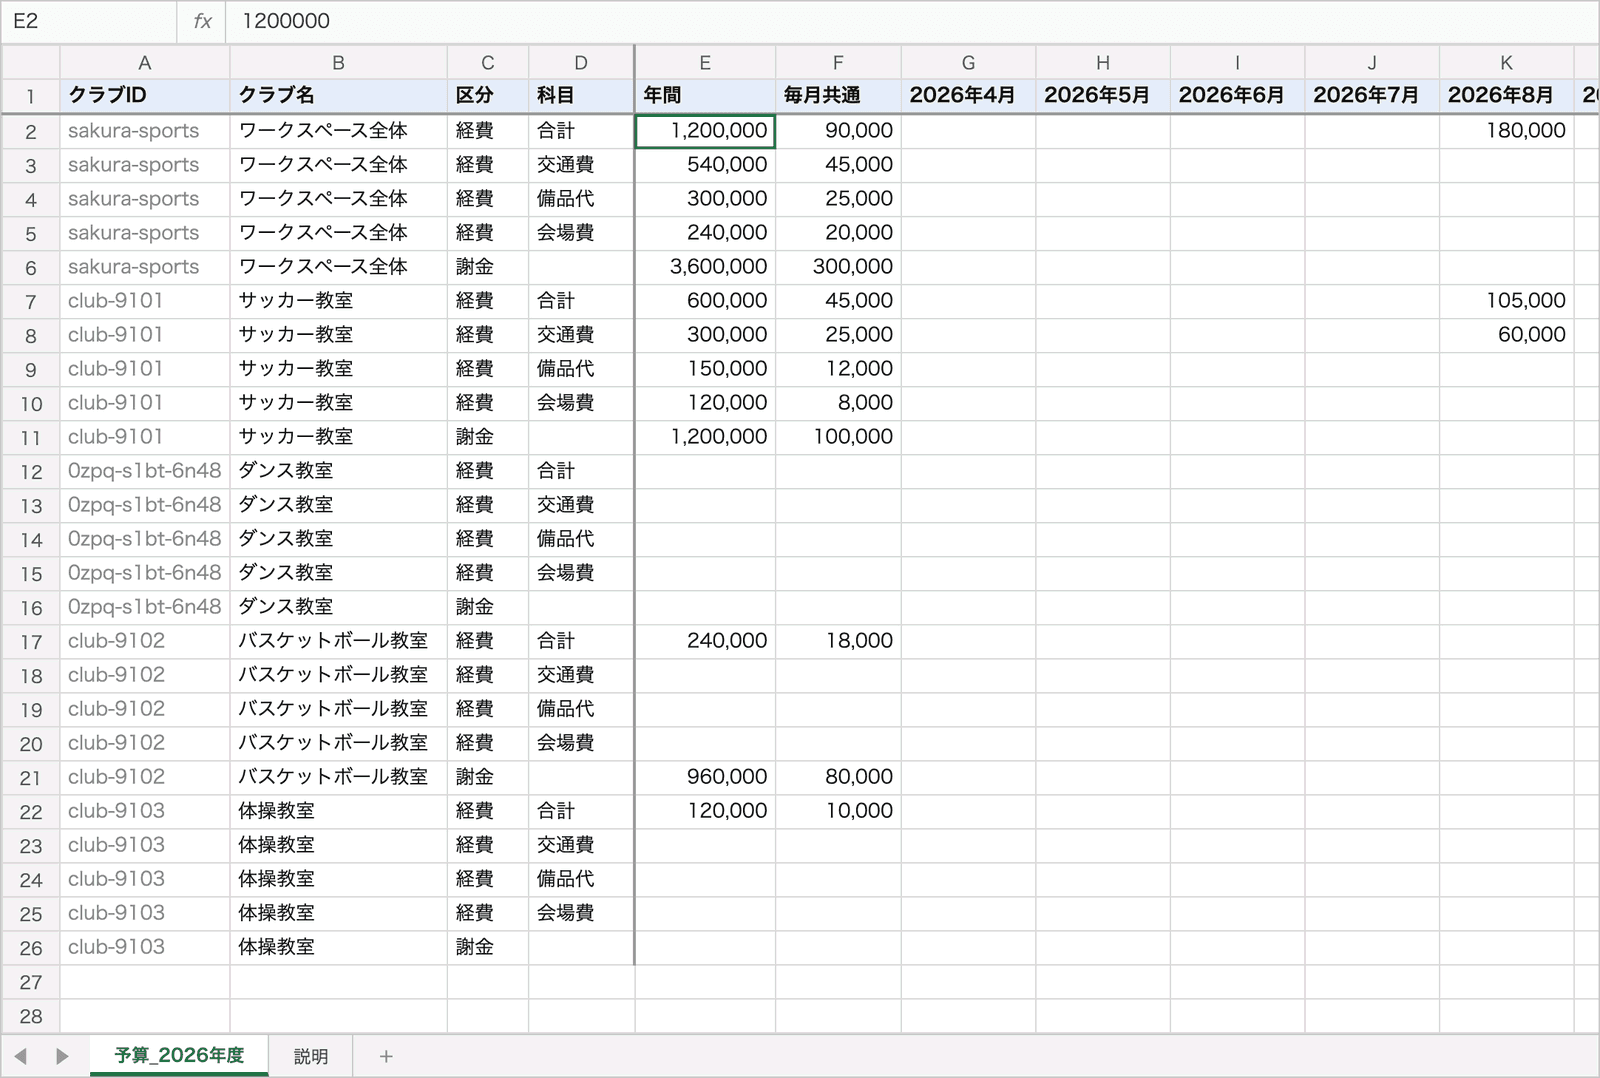The height and width of the screenshot is (1078, 1600).
Task: Click 540,000 in row 3
Action: [x=705, y=165]
